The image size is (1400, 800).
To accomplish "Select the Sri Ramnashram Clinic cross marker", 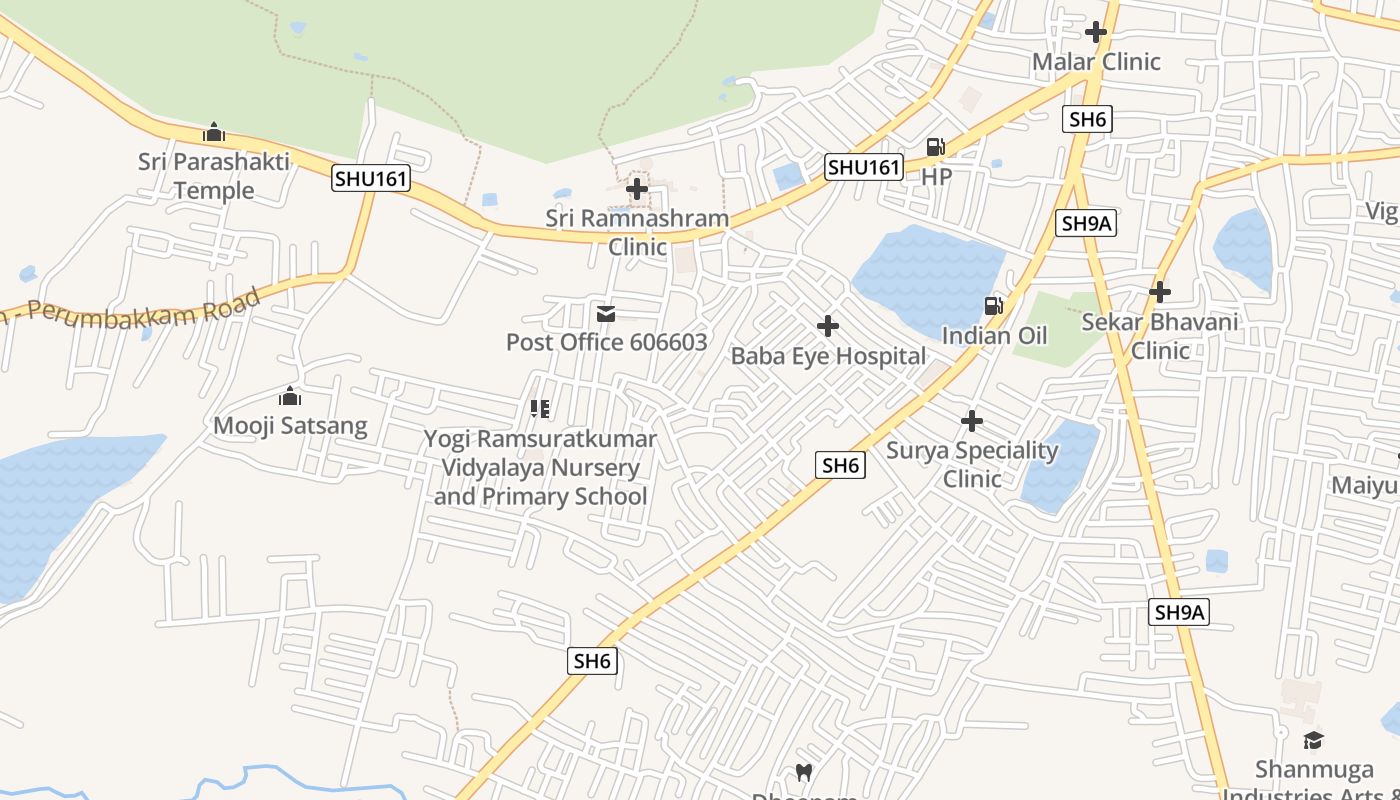I will pyautogui.click(x=637, y=188).
